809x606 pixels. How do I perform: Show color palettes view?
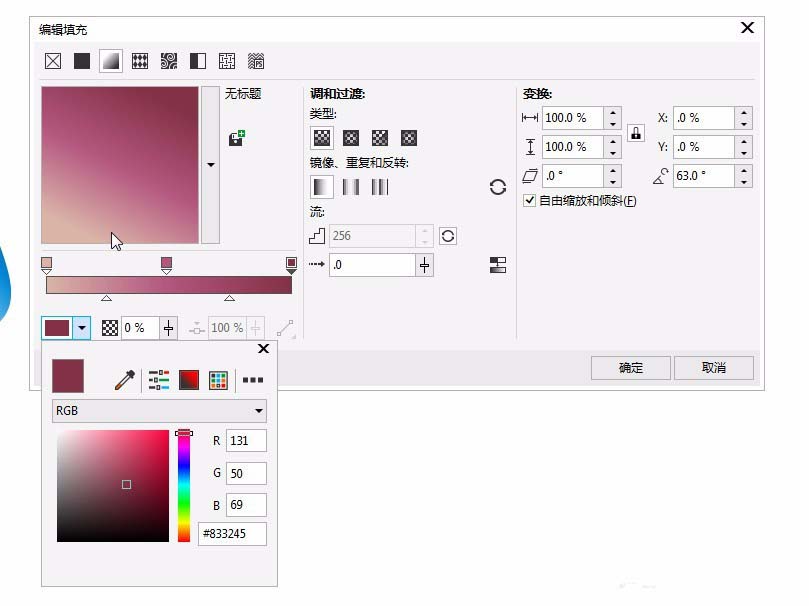[218, 380]
